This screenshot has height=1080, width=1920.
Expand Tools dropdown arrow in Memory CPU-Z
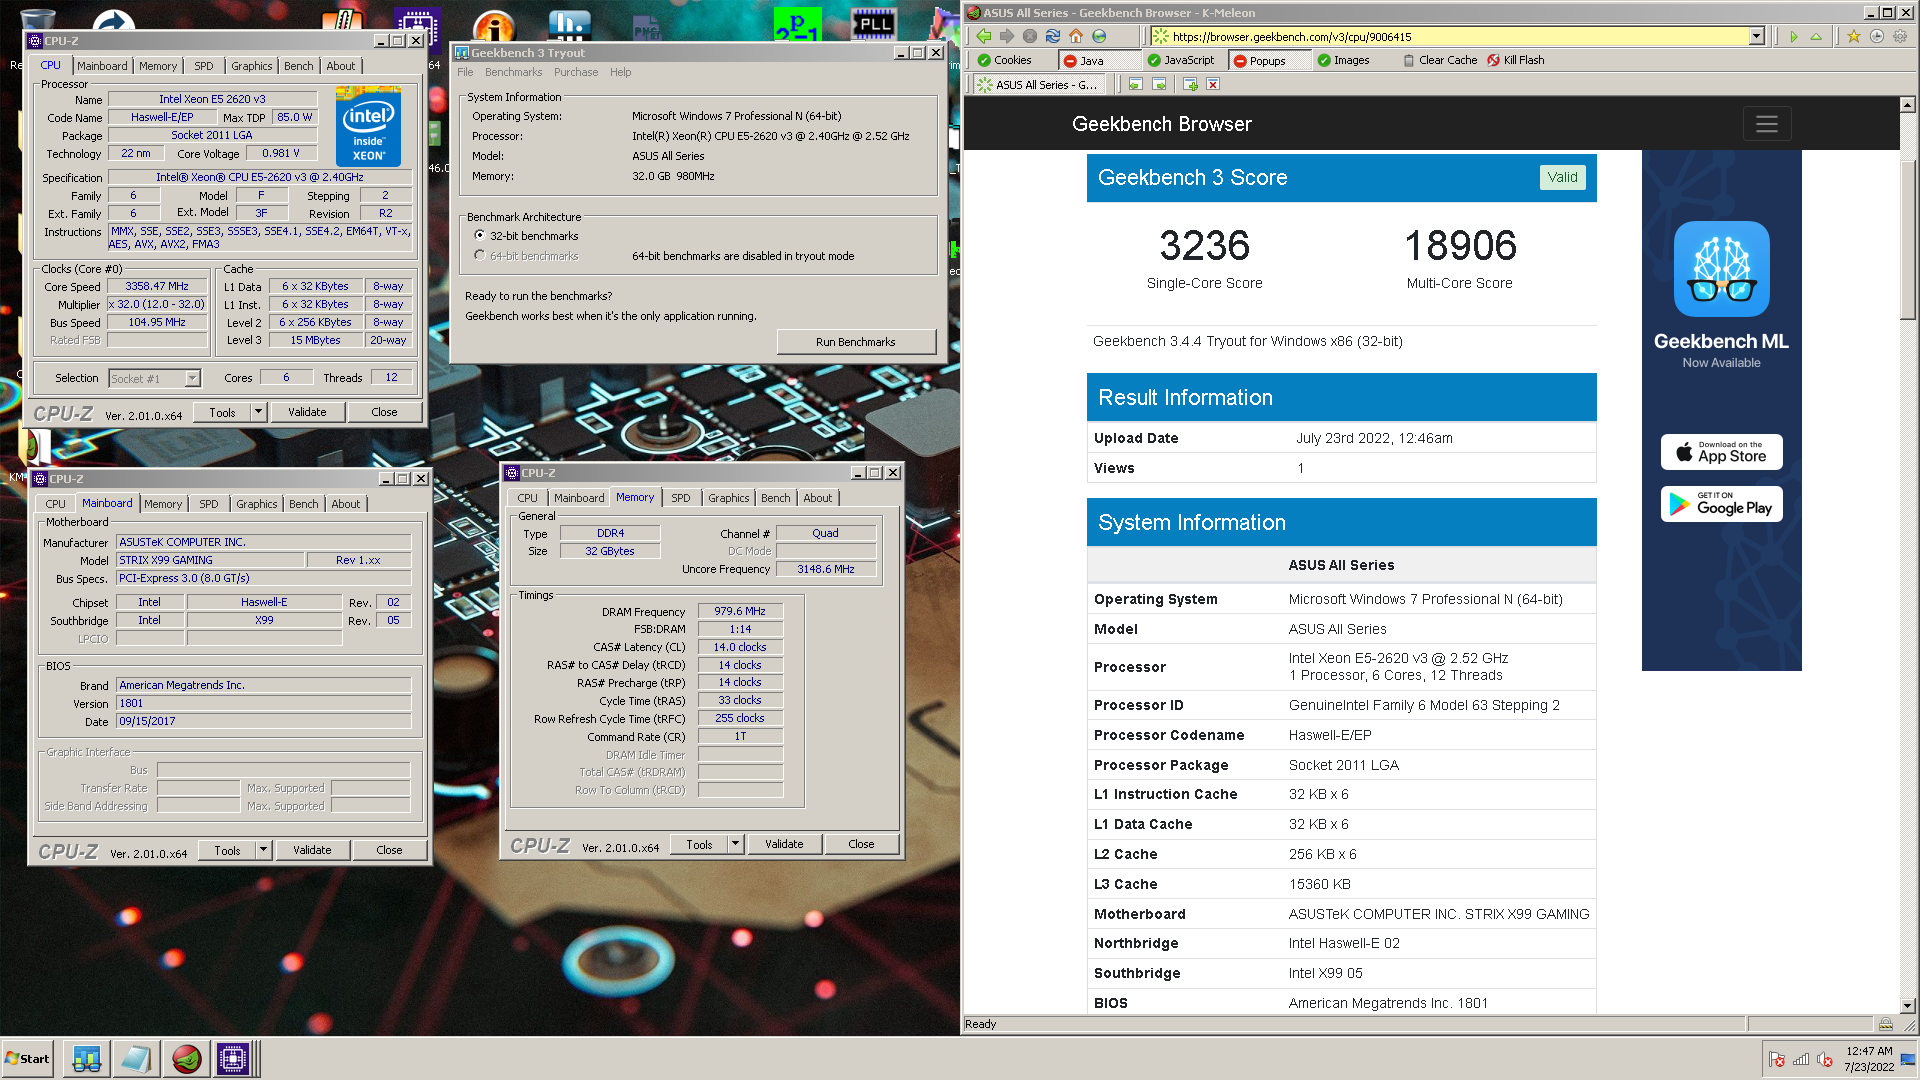point(735,844)
